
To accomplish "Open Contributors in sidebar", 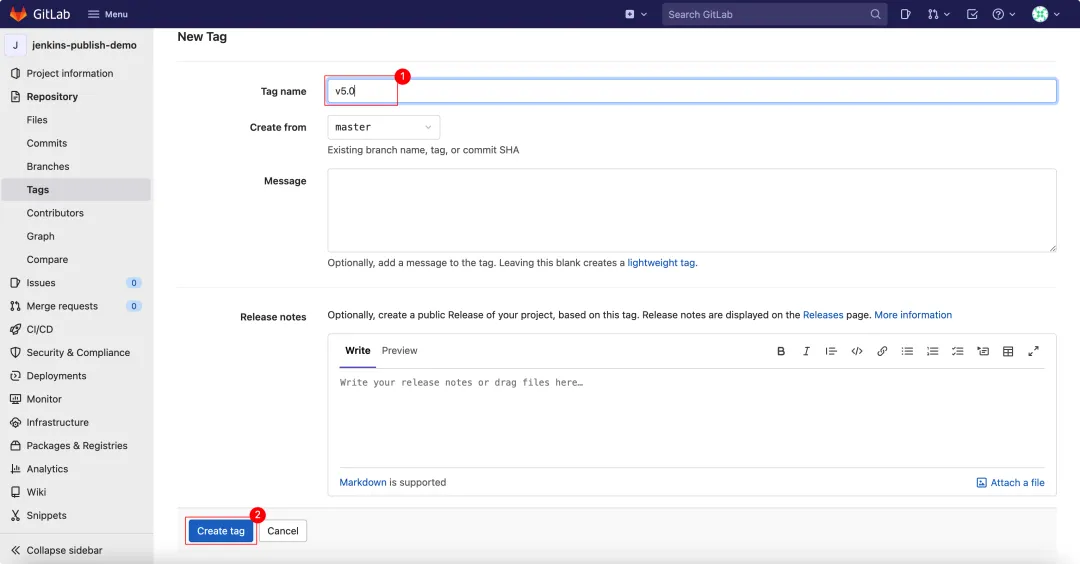I will (55, 213).
